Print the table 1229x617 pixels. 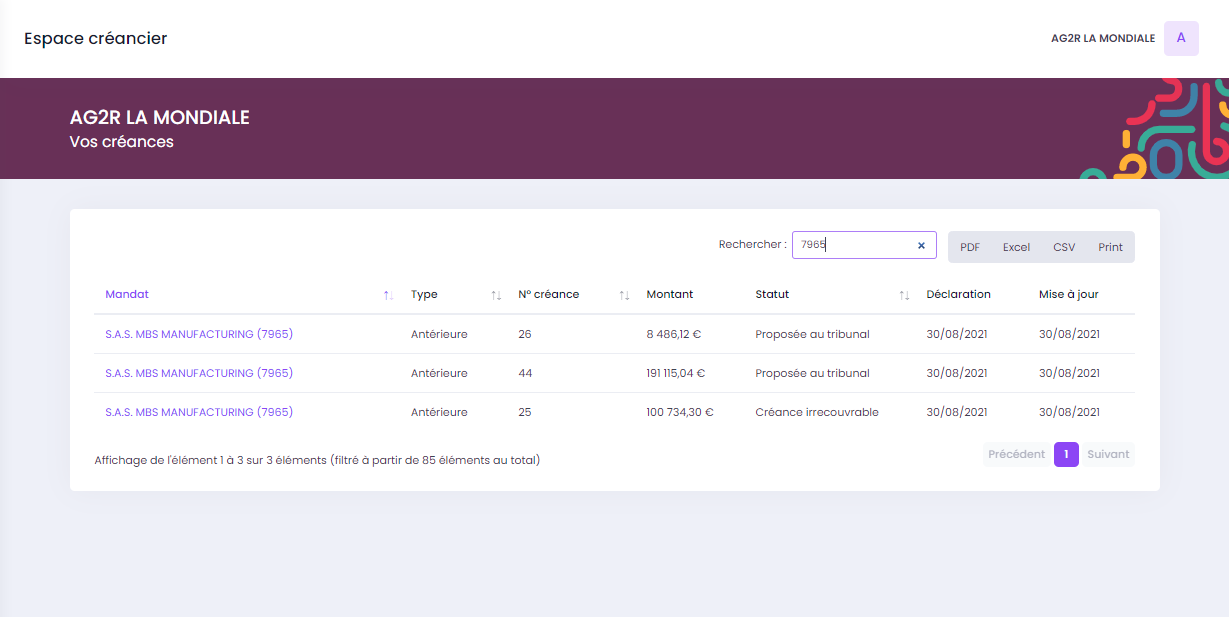click(x=1110, y=247)
